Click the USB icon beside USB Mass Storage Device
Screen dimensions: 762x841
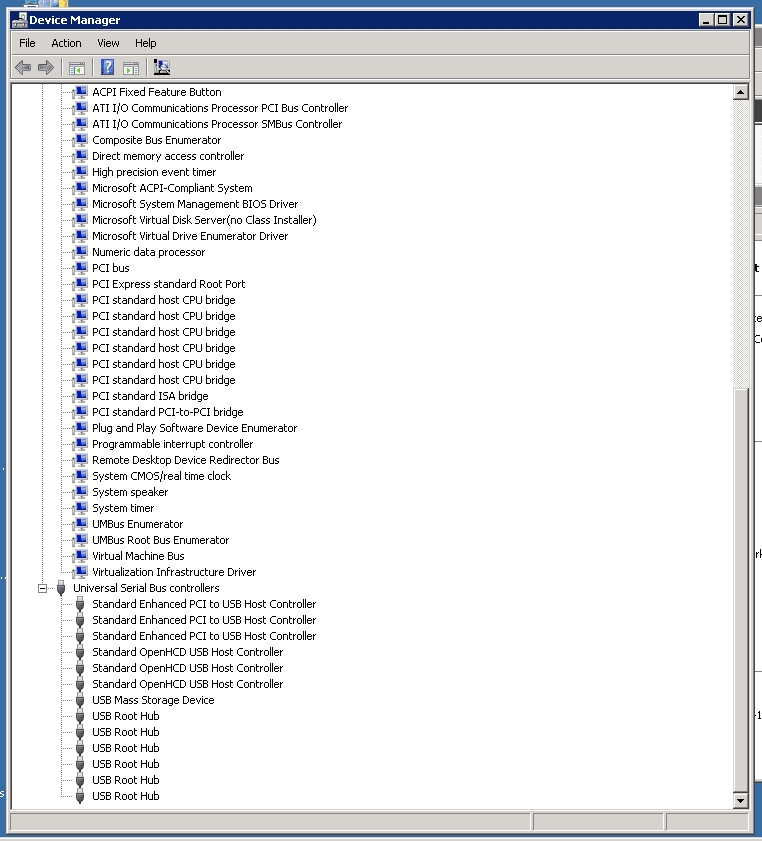click(80, 700)
